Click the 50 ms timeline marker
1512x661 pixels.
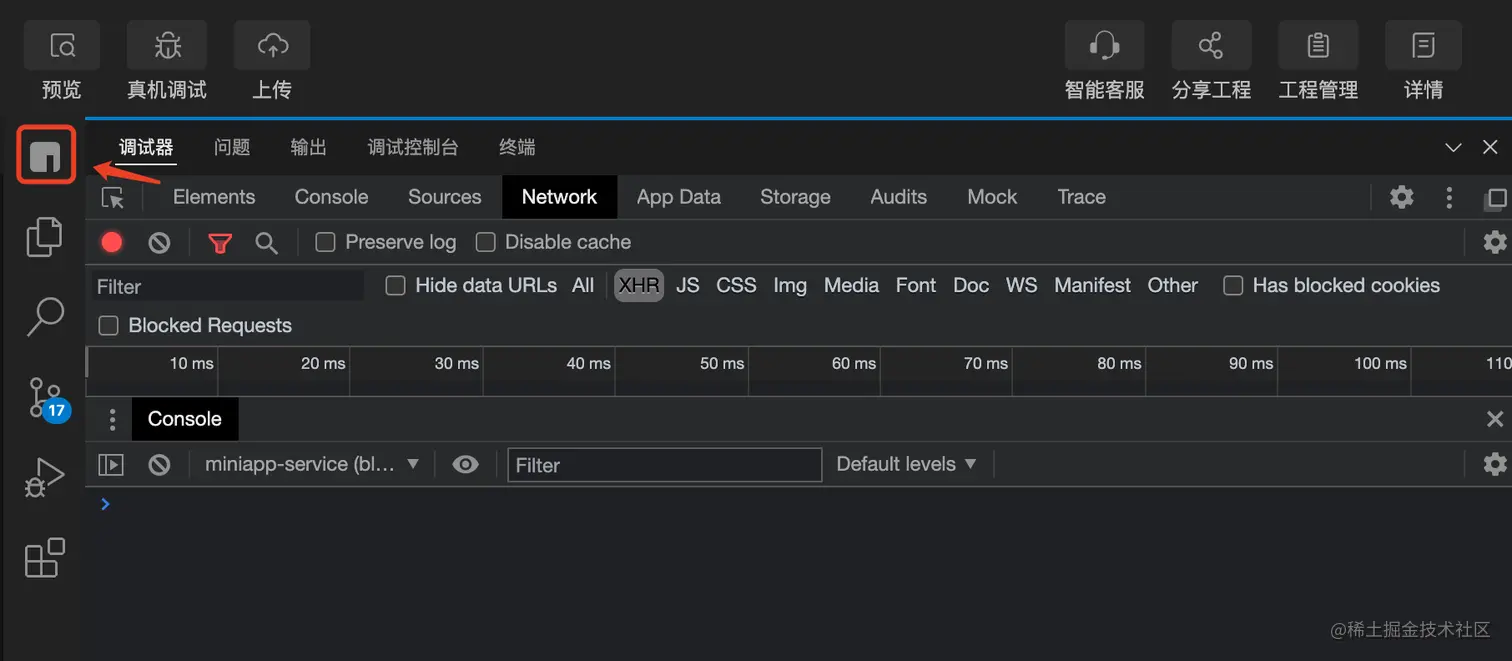(722, 363)
